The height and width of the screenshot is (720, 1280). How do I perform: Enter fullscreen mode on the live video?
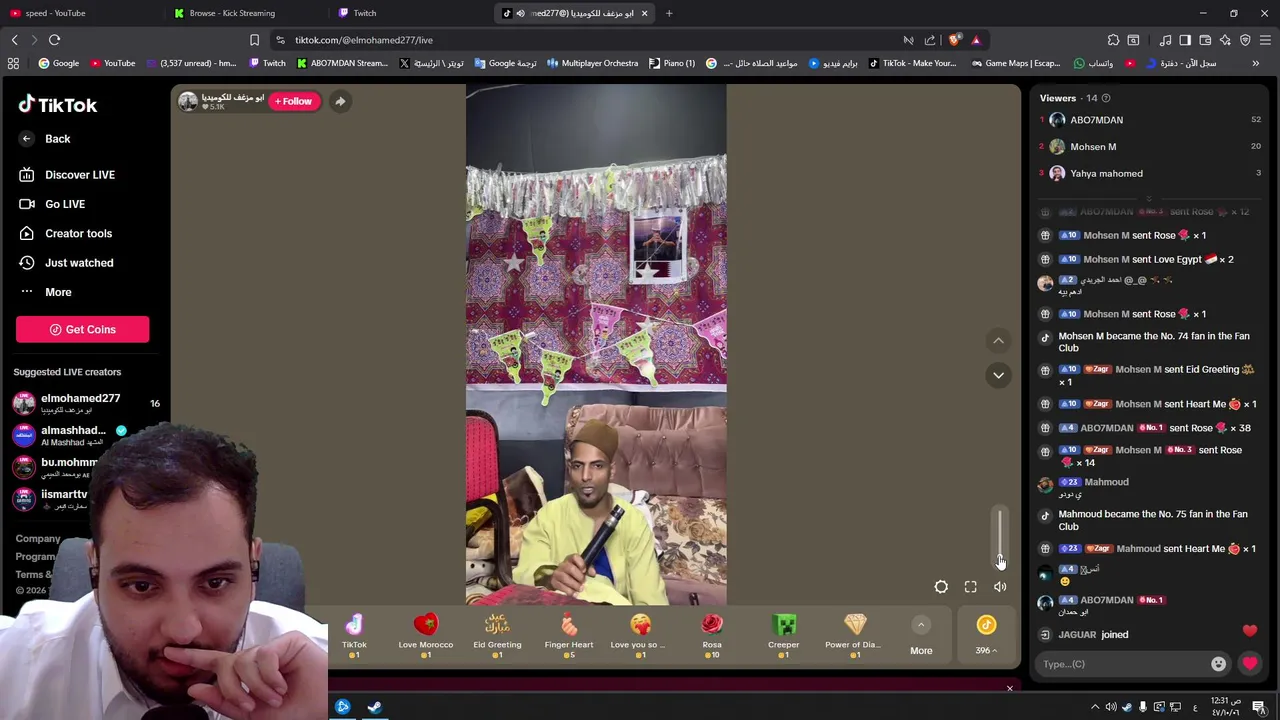(970, 587)
